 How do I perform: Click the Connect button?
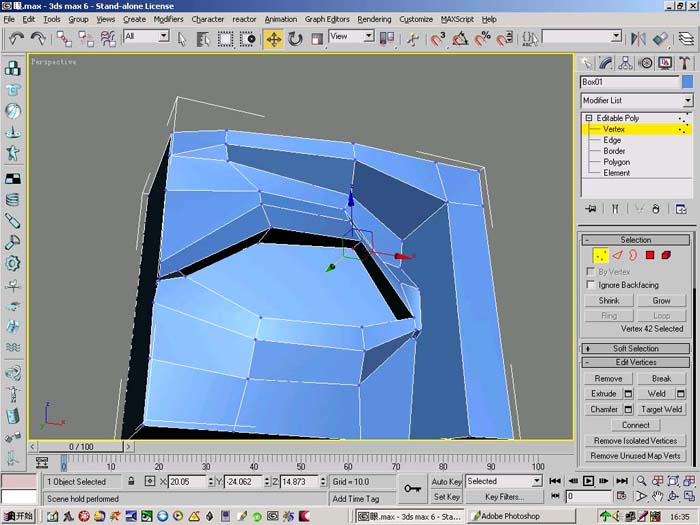point(636,425)
